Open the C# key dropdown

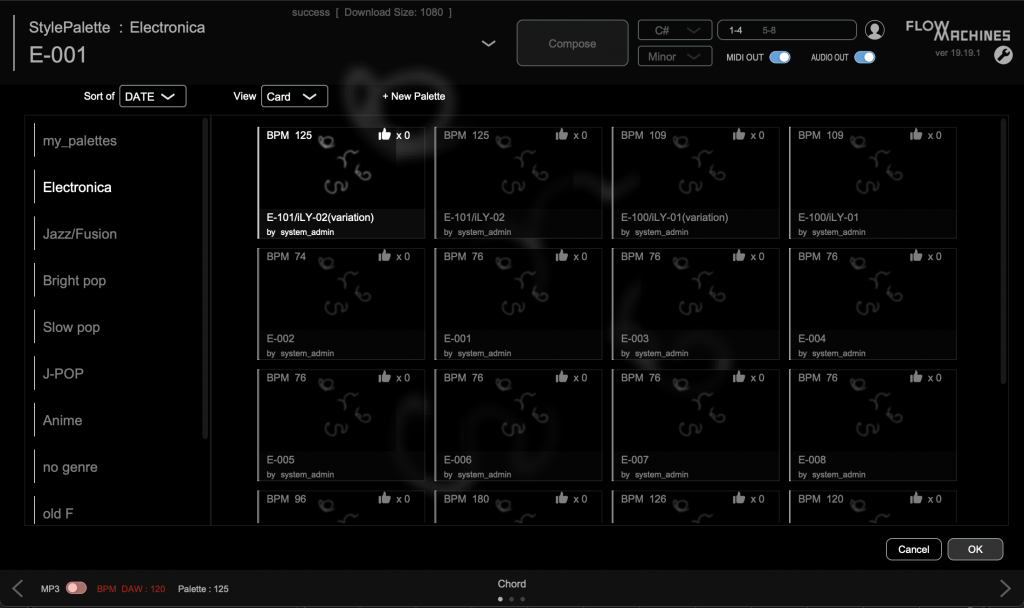675,30
